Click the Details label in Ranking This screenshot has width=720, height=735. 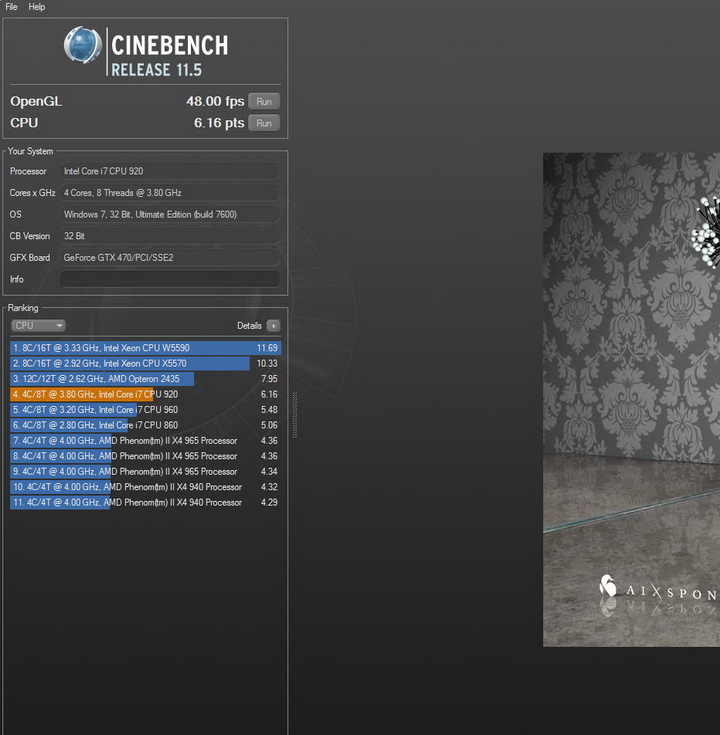[x=249, y=325]
